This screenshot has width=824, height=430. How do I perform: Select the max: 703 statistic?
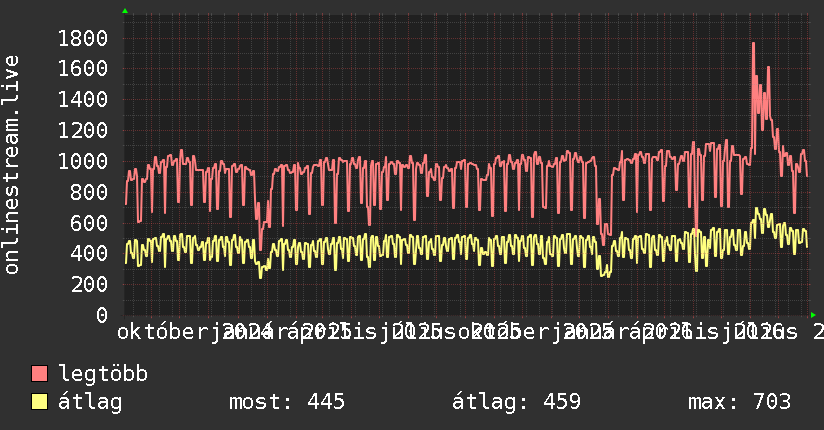coord(739,402)
